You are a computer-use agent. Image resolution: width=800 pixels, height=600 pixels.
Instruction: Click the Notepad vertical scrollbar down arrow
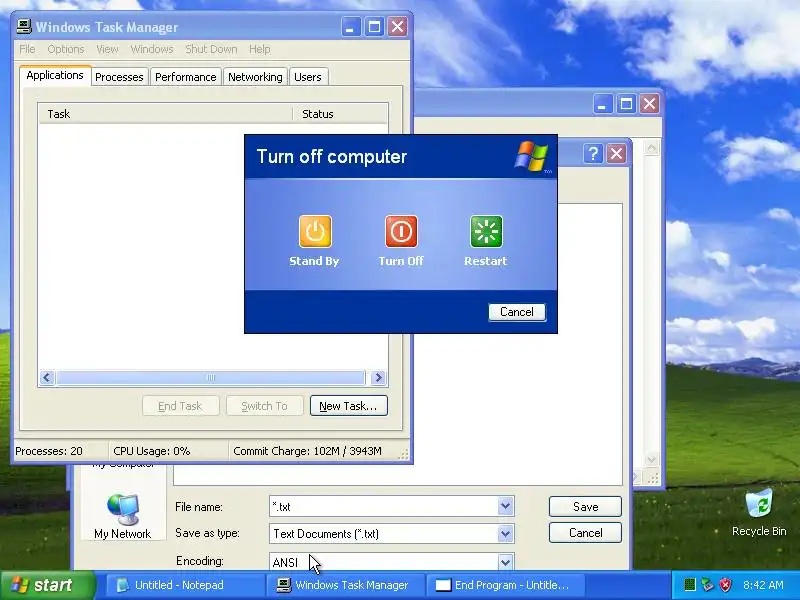click(x=652, y=460)
